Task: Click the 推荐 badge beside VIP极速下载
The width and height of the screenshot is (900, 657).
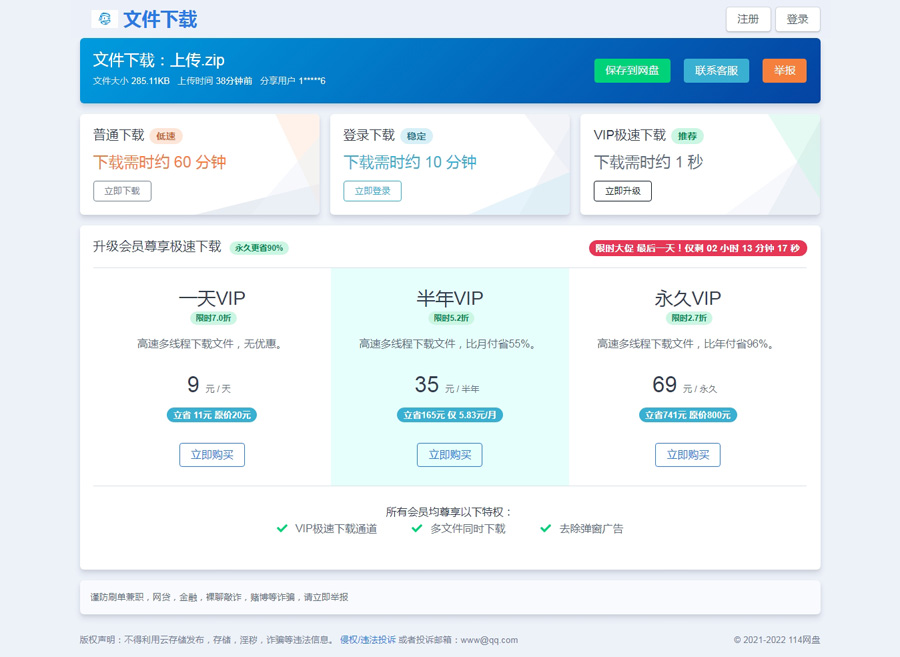Action: click(687, 136)
